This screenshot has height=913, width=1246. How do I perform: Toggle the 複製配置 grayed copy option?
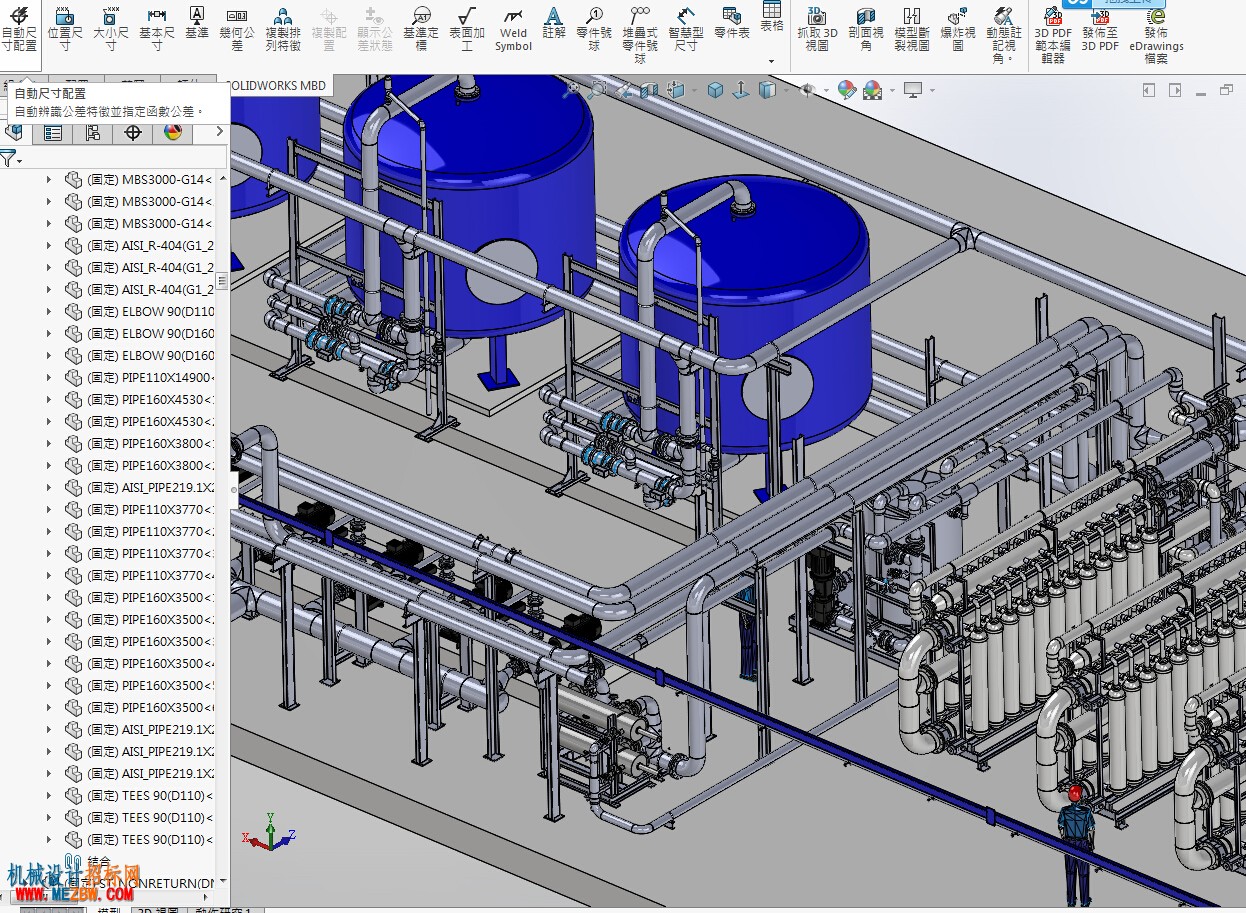pyautogui.click(x=329, y=27)
